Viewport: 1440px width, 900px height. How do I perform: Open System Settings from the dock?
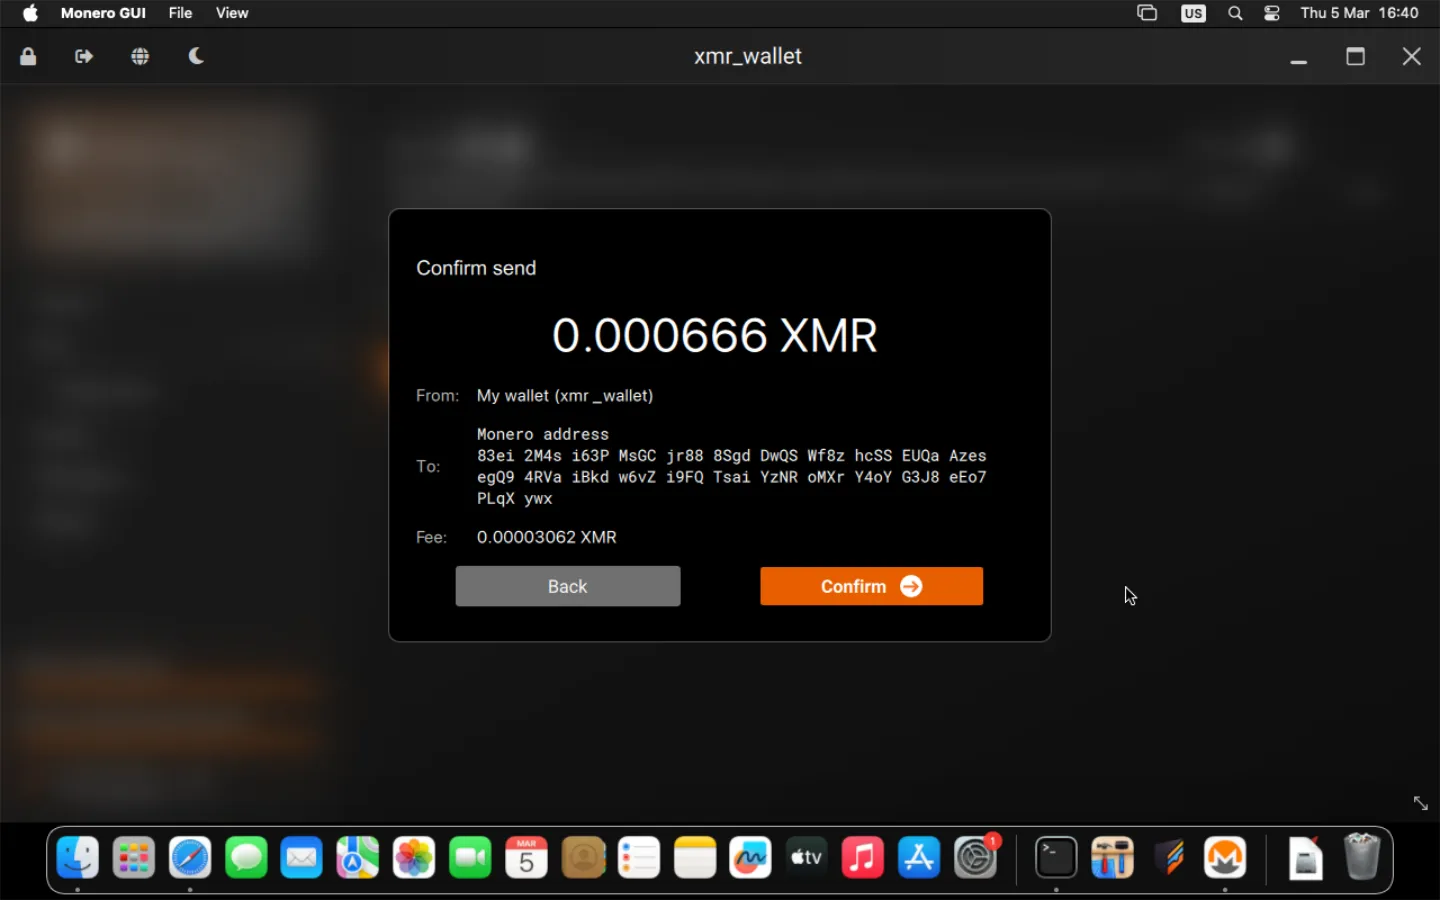(x=976, y=857)
